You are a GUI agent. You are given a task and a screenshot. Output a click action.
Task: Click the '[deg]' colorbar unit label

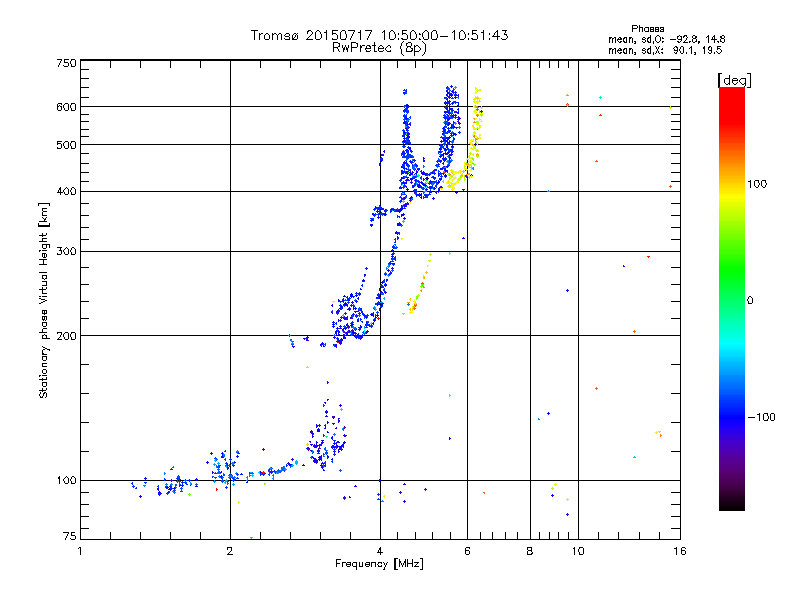click(x=734, y=80)
